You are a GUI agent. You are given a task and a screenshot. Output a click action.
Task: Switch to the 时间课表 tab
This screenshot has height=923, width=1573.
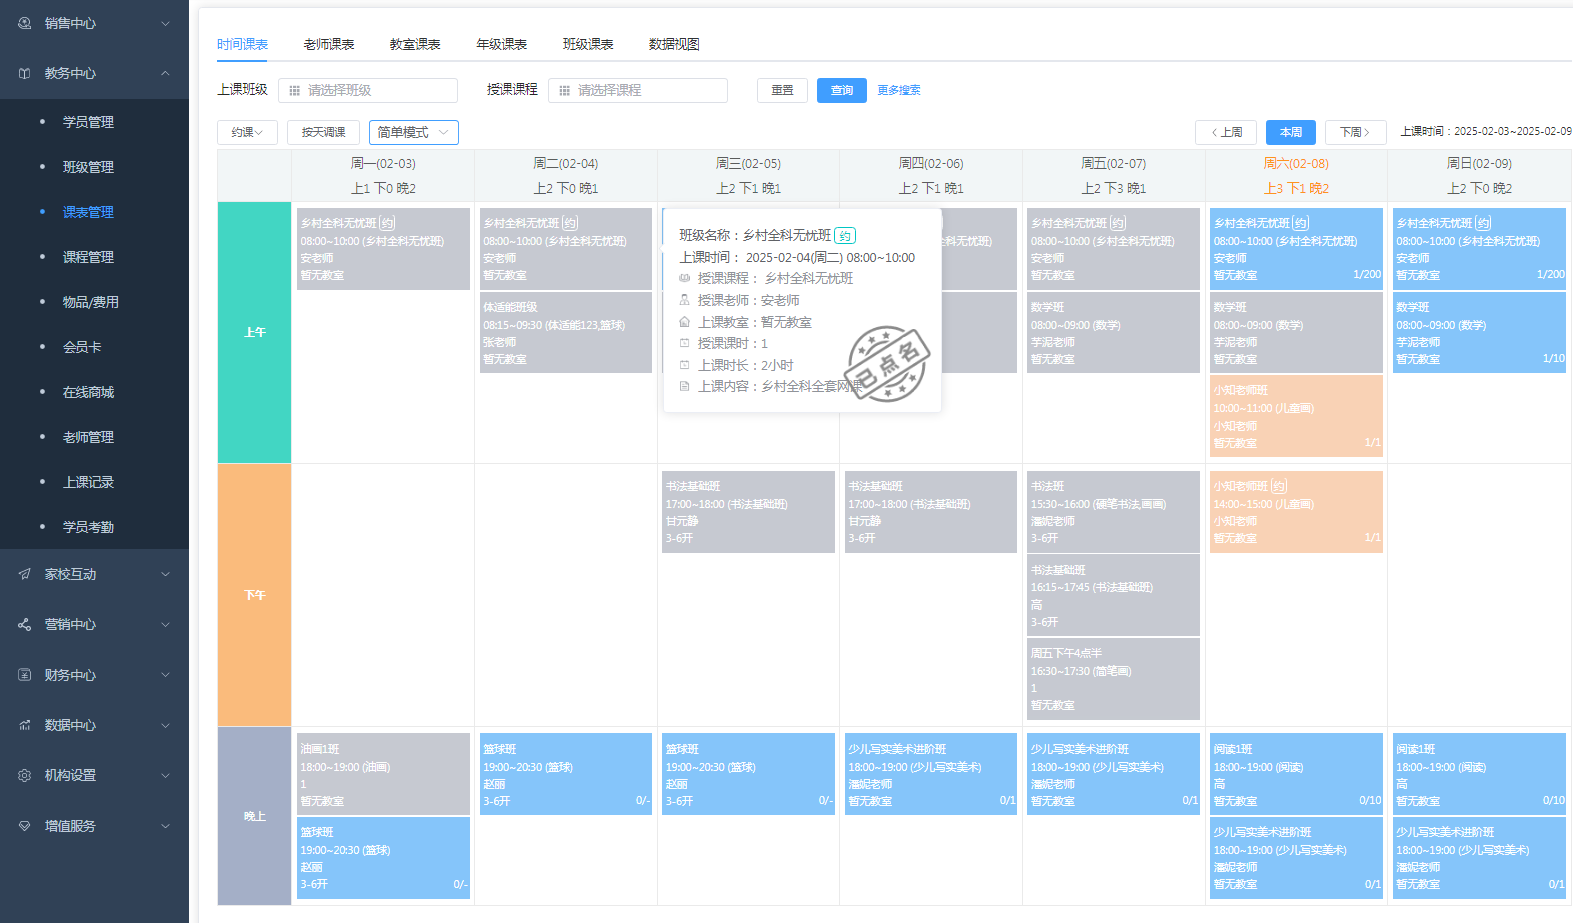(x=242, y=44)
